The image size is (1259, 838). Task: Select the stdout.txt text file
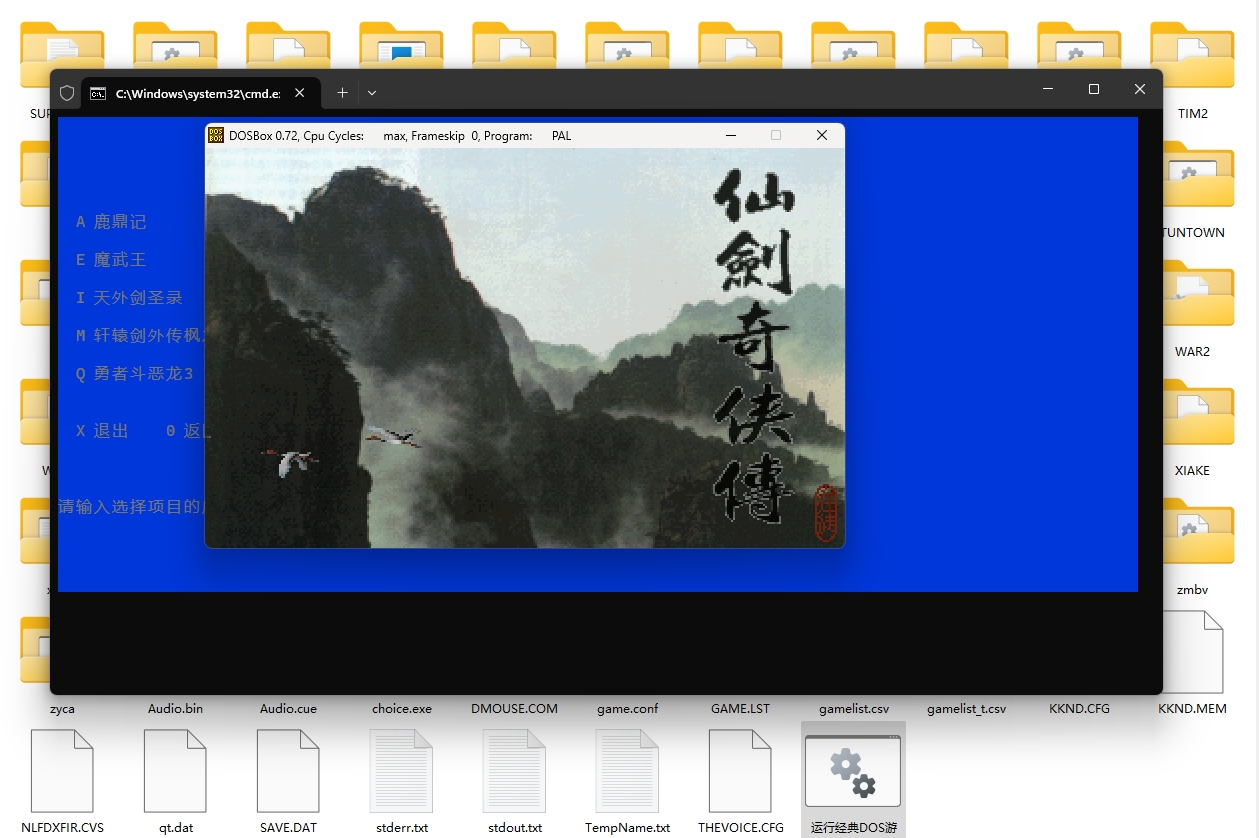(515, 770)
